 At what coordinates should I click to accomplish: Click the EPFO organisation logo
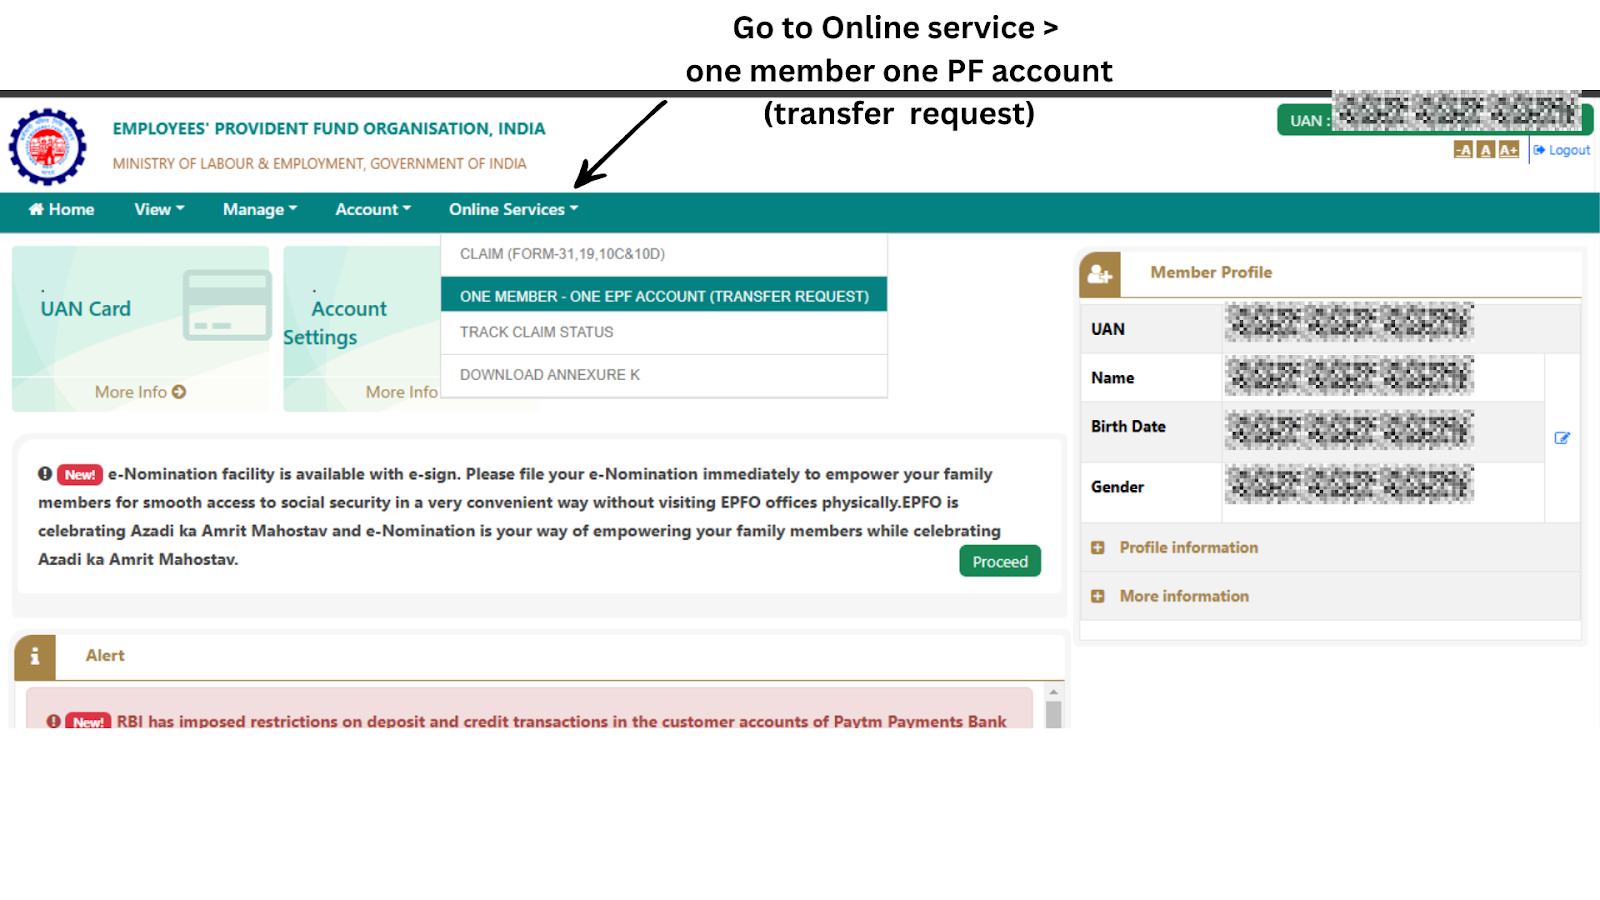(x=46, y=146)
